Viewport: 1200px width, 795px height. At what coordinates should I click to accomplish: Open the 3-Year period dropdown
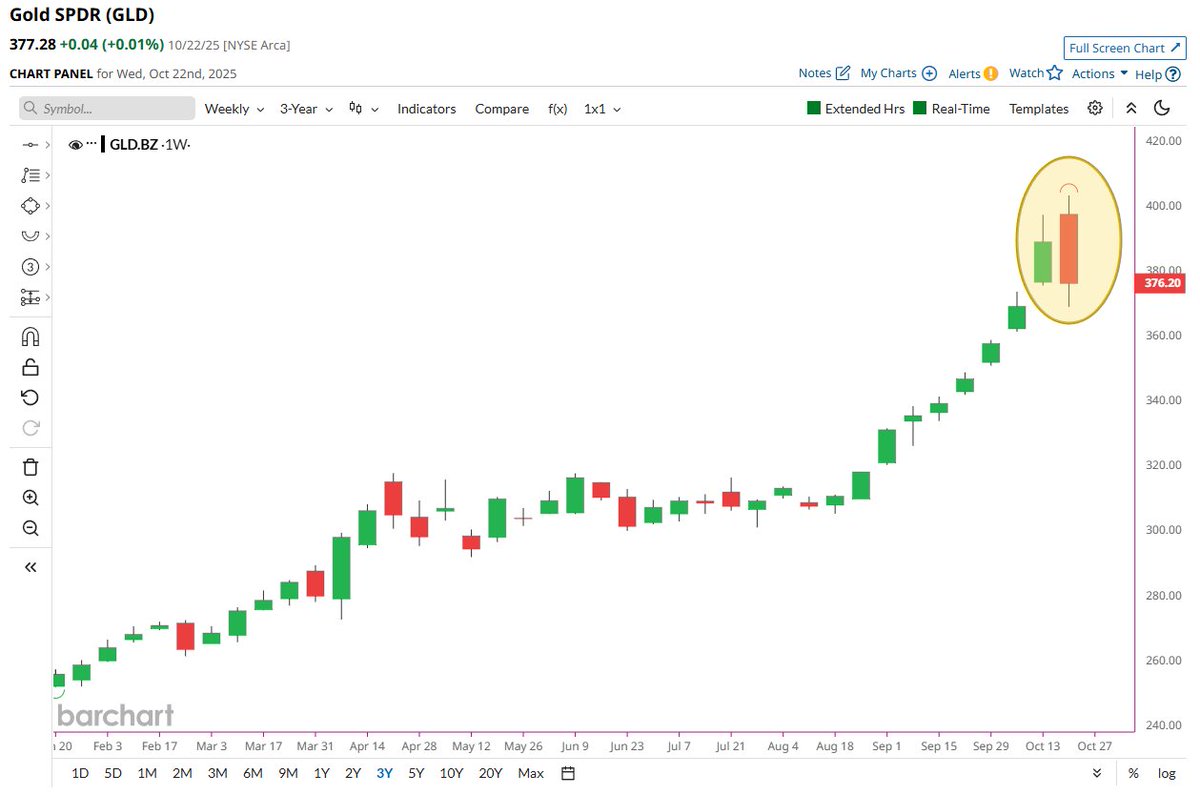tap(305, 109)
